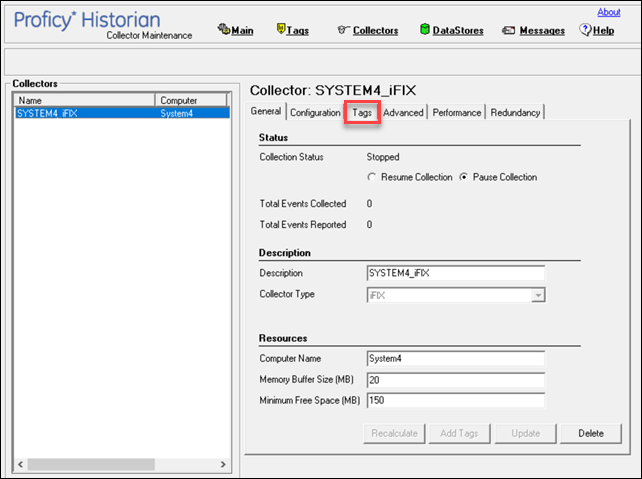
Task: Click the Update button
Action: [x=526, y=434]
